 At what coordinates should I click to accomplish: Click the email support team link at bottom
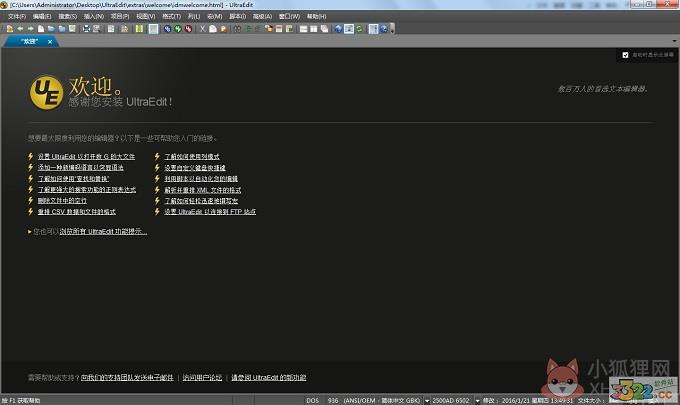point(127,378)
